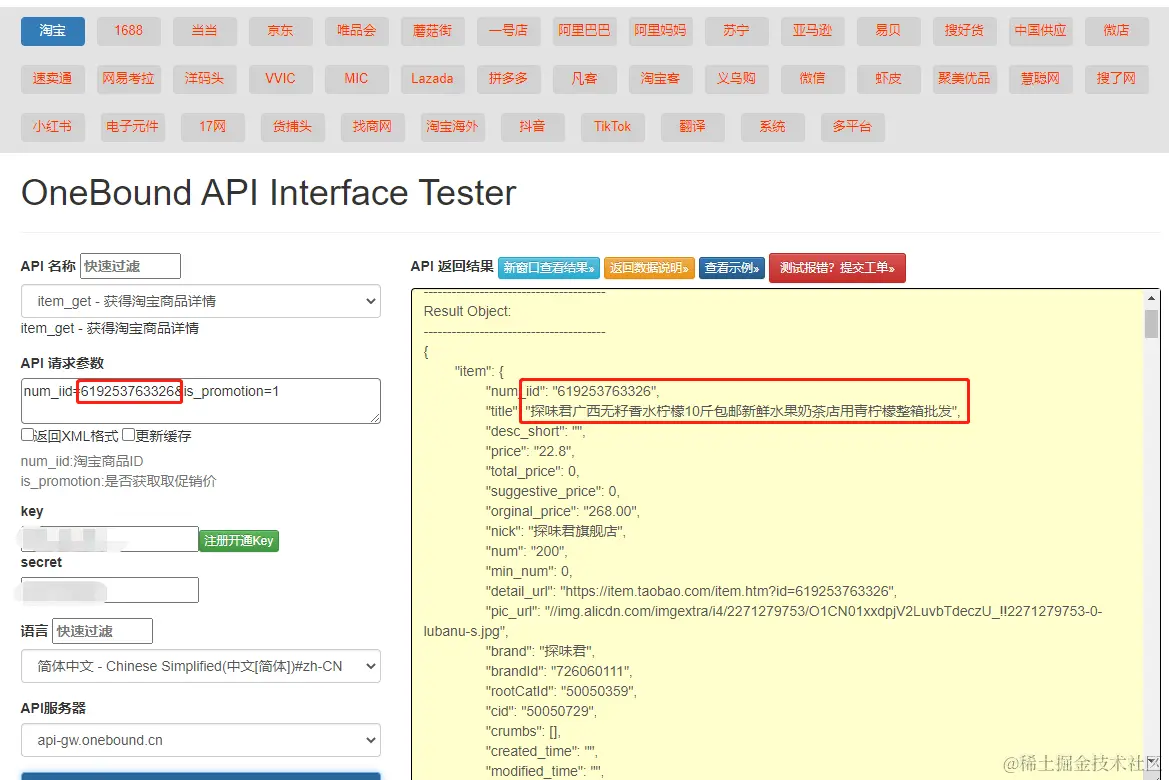The width and height of the screenshot is (1169, 780).
Task: Click the "price": "22.8" line
Action: (x=530, y=451)
